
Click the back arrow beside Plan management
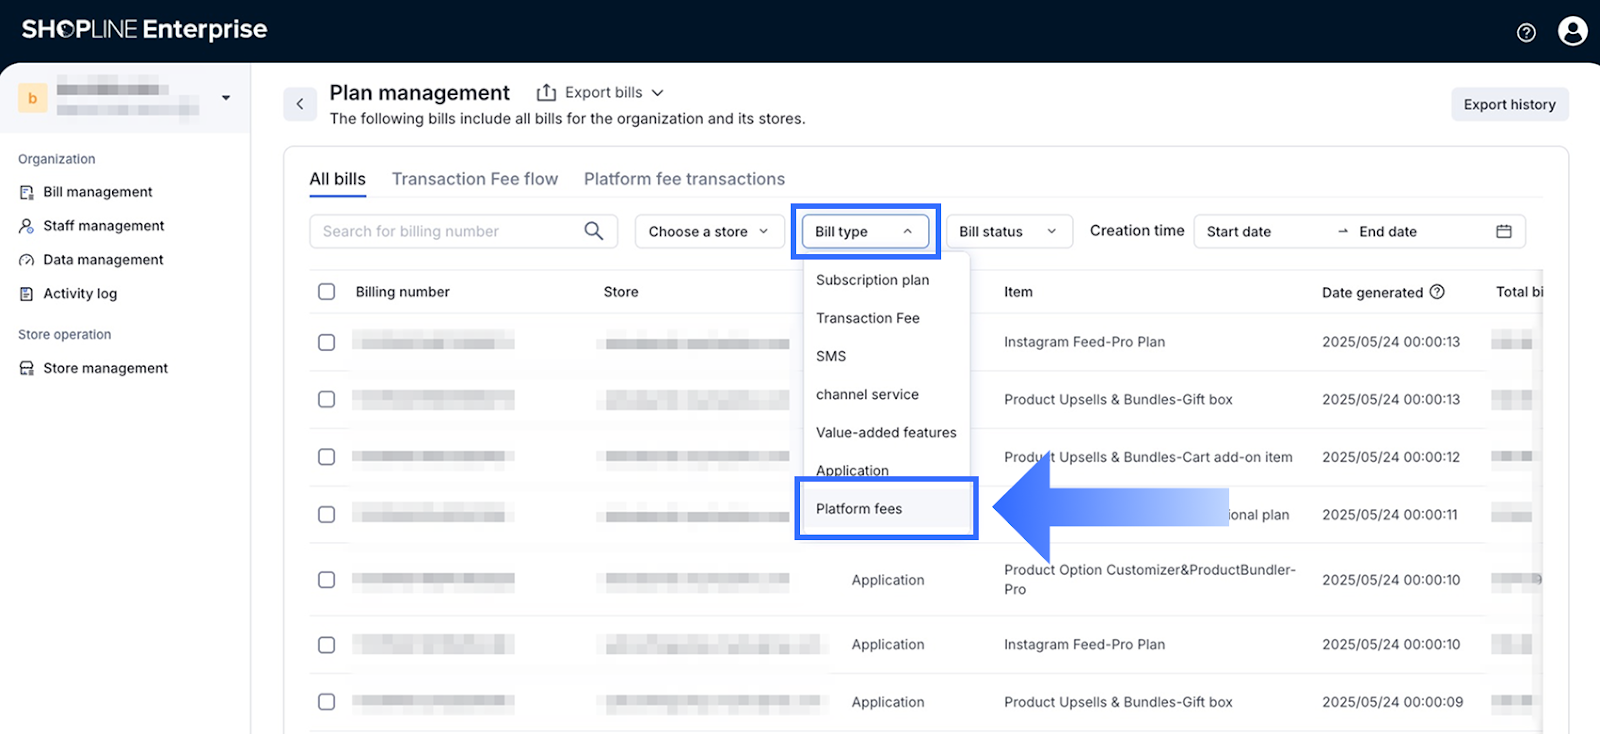point(300,104)
